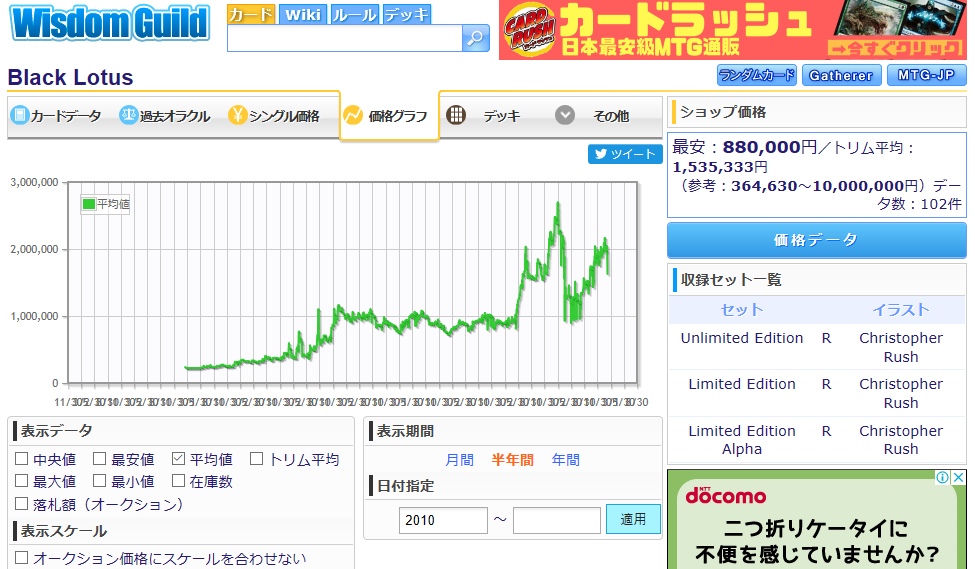
Task: Click the Twitter ツイート button
Action: tap(625, 154)
